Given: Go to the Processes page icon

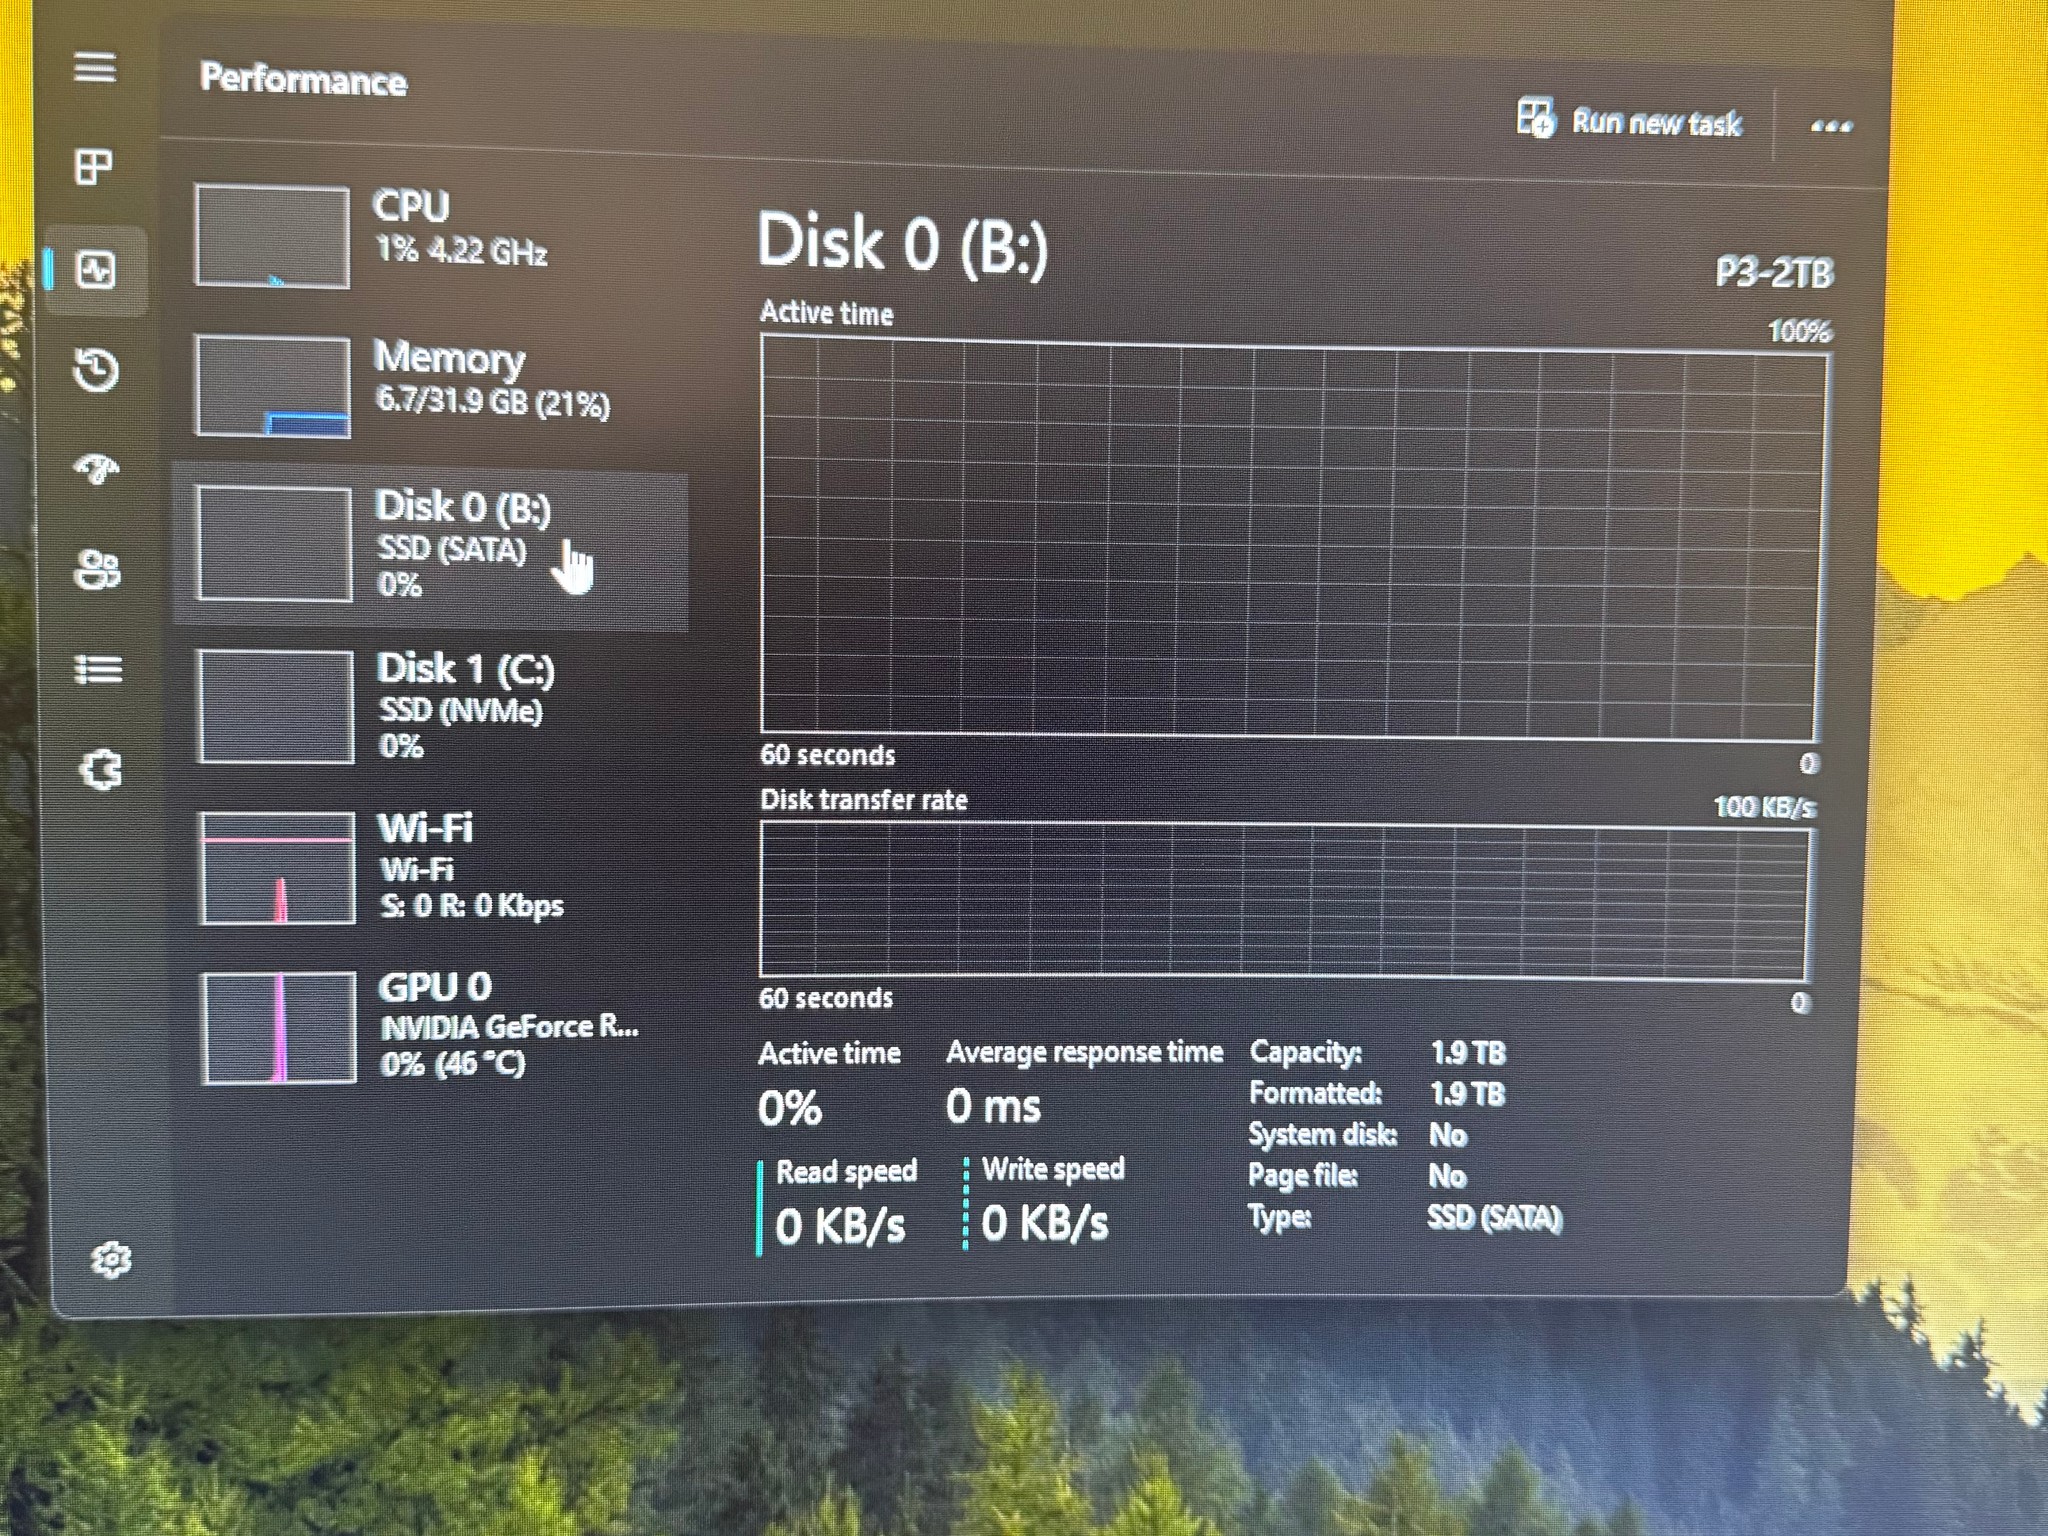Looking at the screenshot, I should (94, 166).
